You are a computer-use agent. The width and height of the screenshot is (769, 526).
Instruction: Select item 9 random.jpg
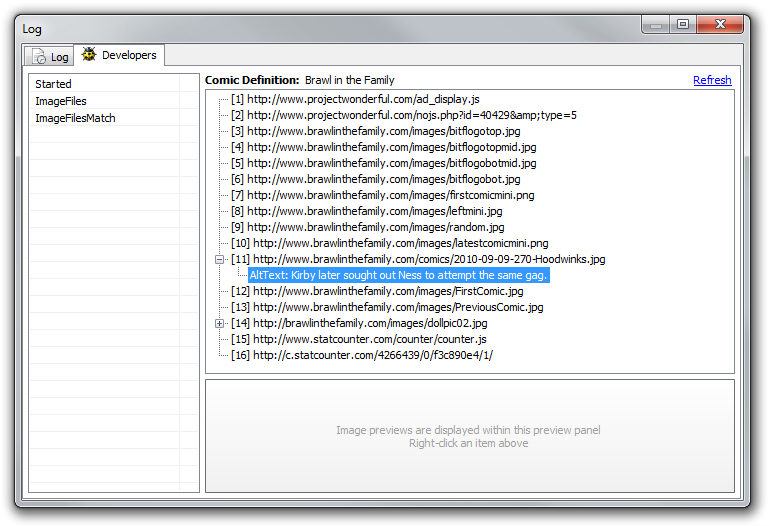click(366, 227)
